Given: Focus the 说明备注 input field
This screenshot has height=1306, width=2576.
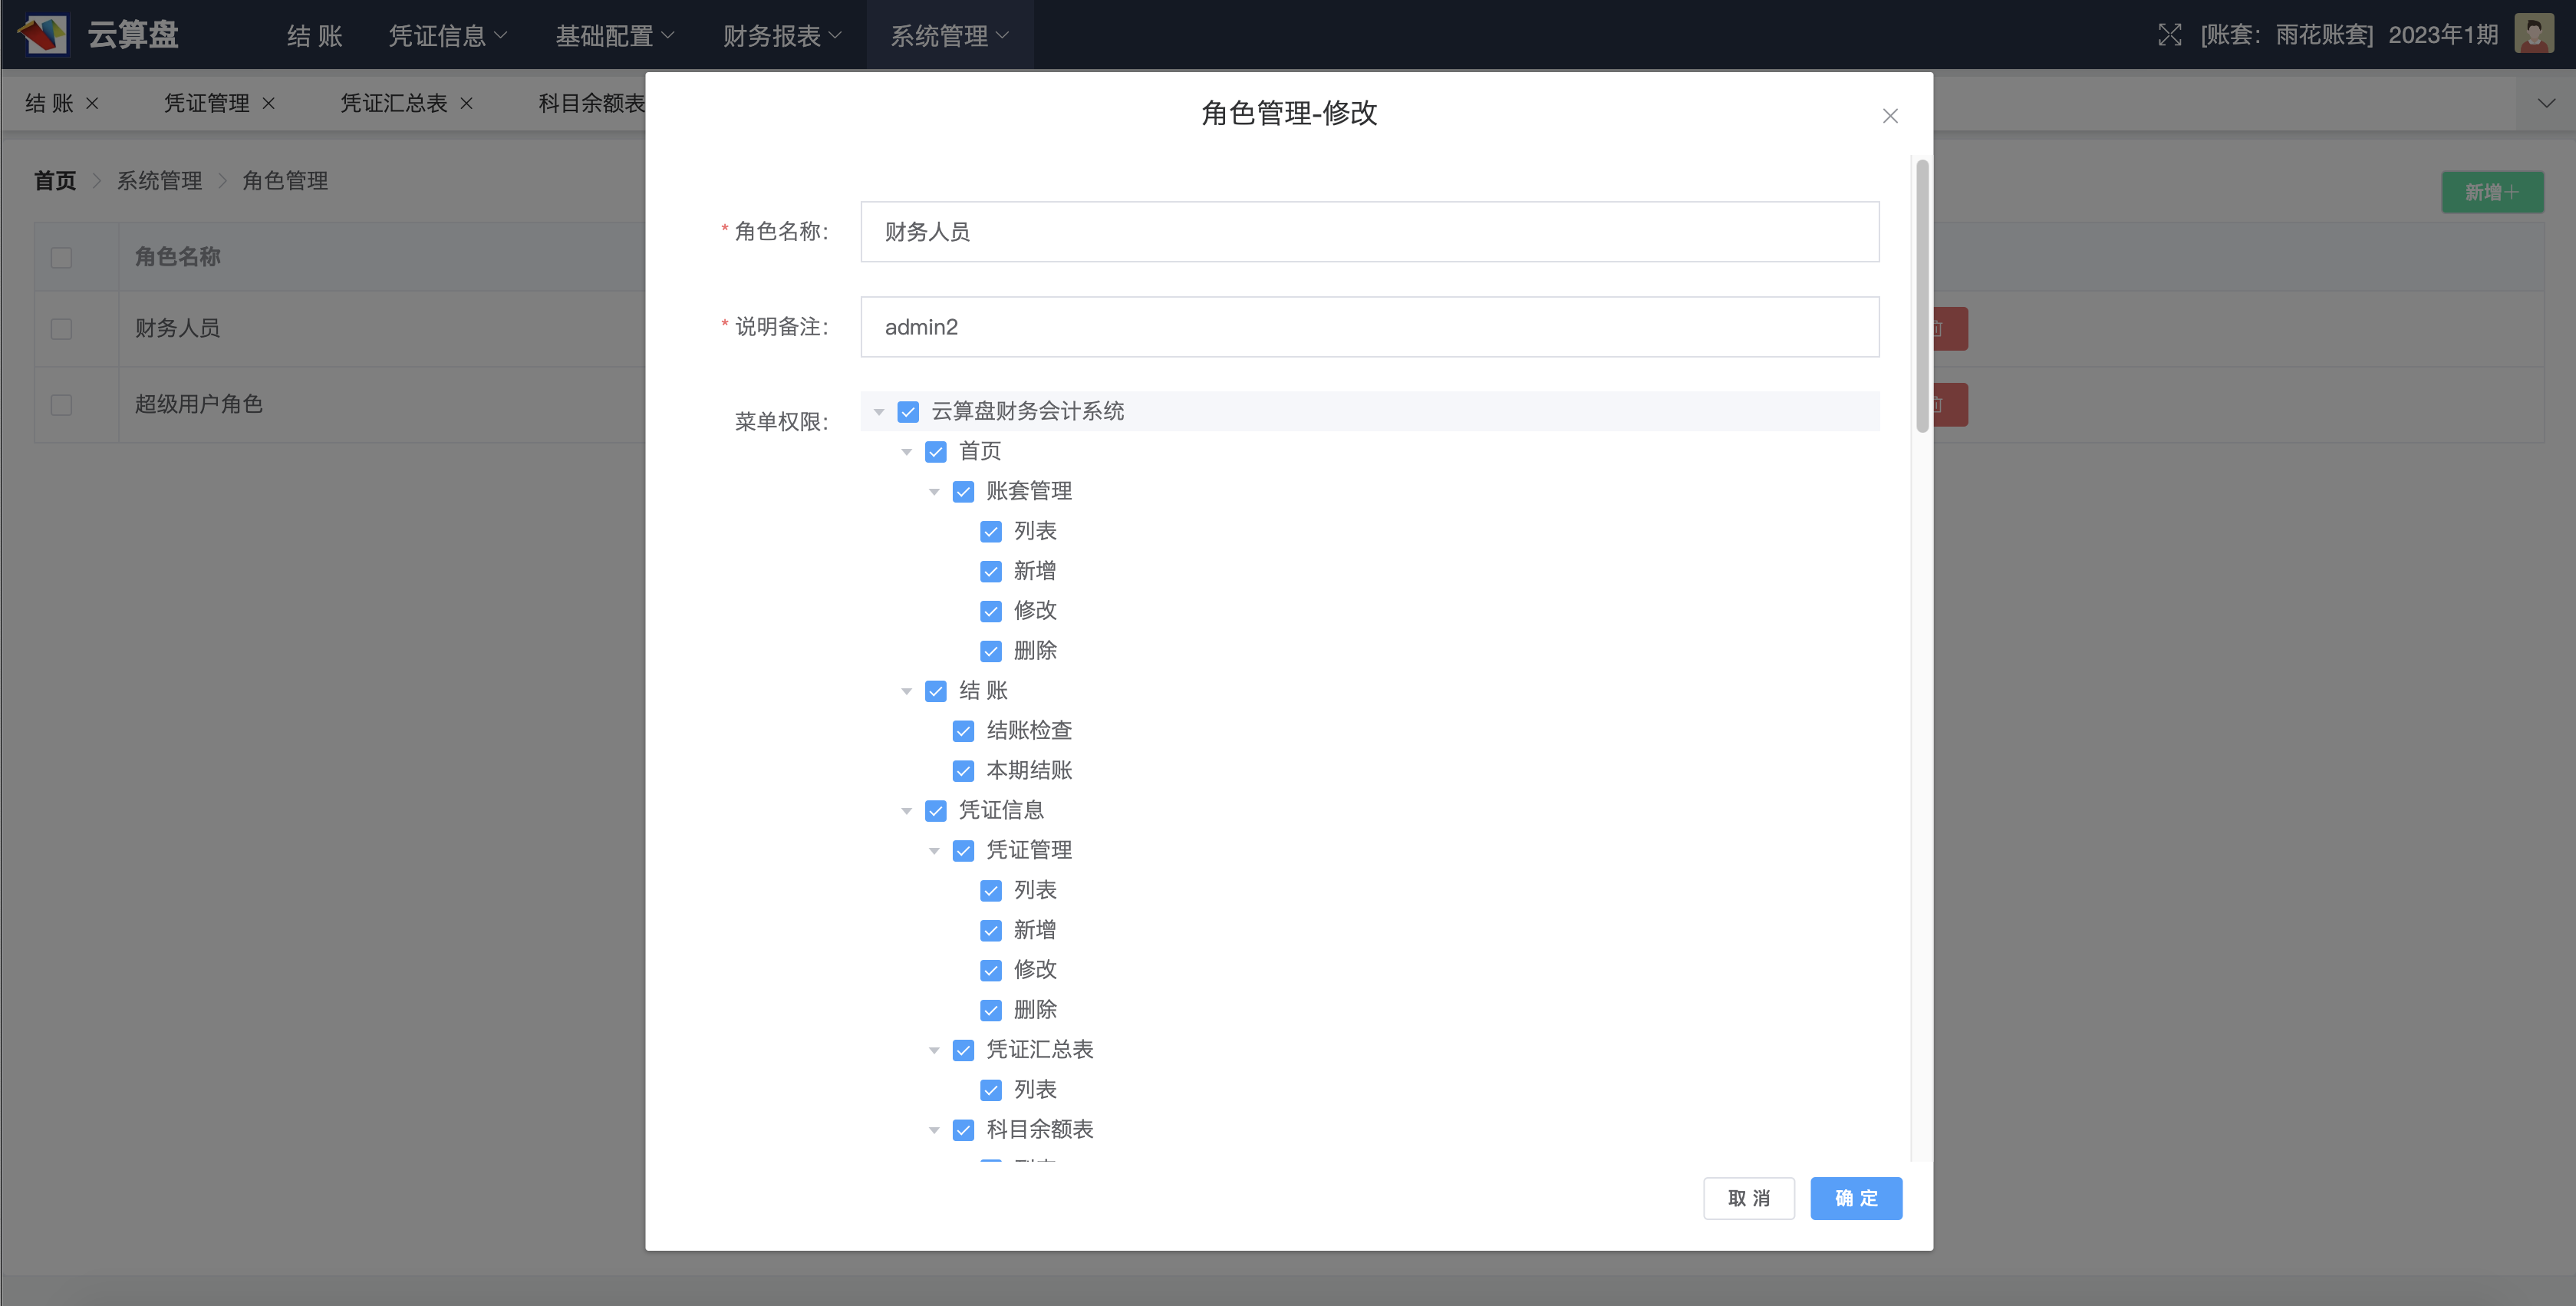Looking at the screenshot, I should (x=1370, y=327).
